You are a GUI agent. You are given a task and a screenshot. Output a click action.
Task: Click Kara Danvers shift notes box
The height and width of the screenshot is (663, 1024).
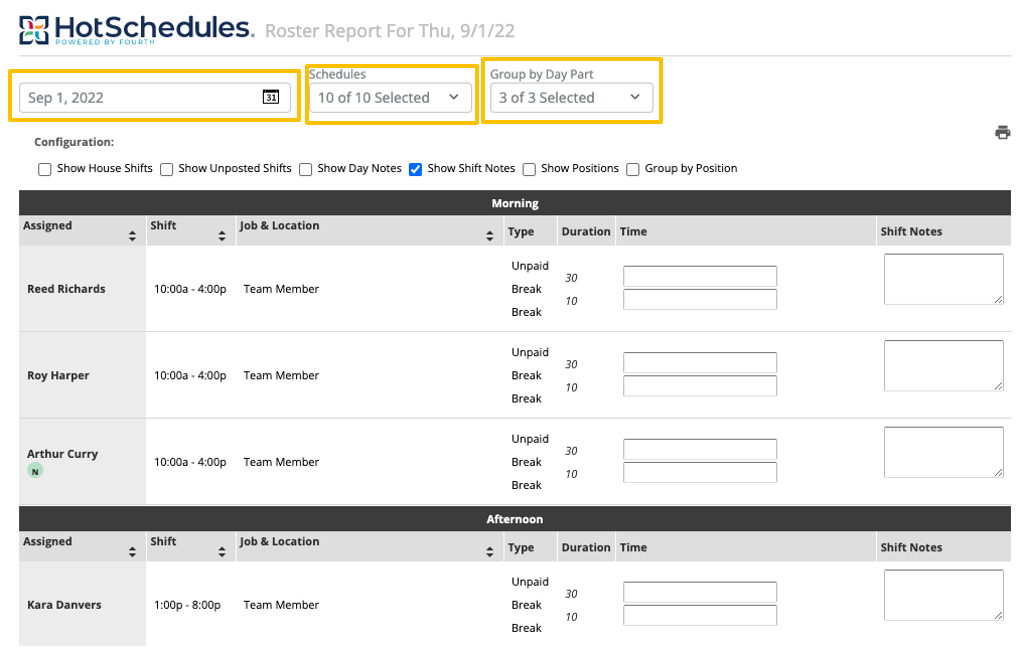pos(944,595)
